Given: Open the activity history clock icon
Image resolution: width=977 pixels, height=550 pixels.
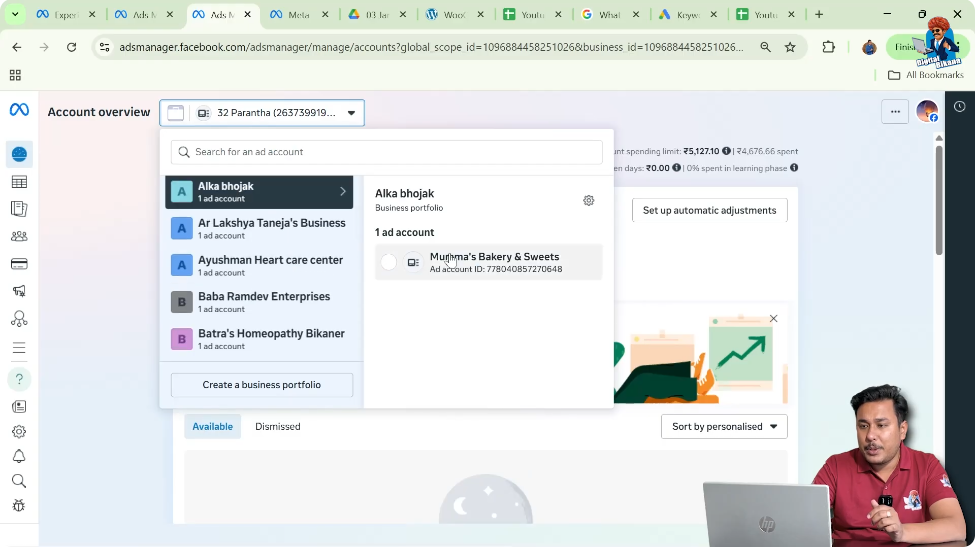Looking at the screenshot, I should (x=960, y=107).
